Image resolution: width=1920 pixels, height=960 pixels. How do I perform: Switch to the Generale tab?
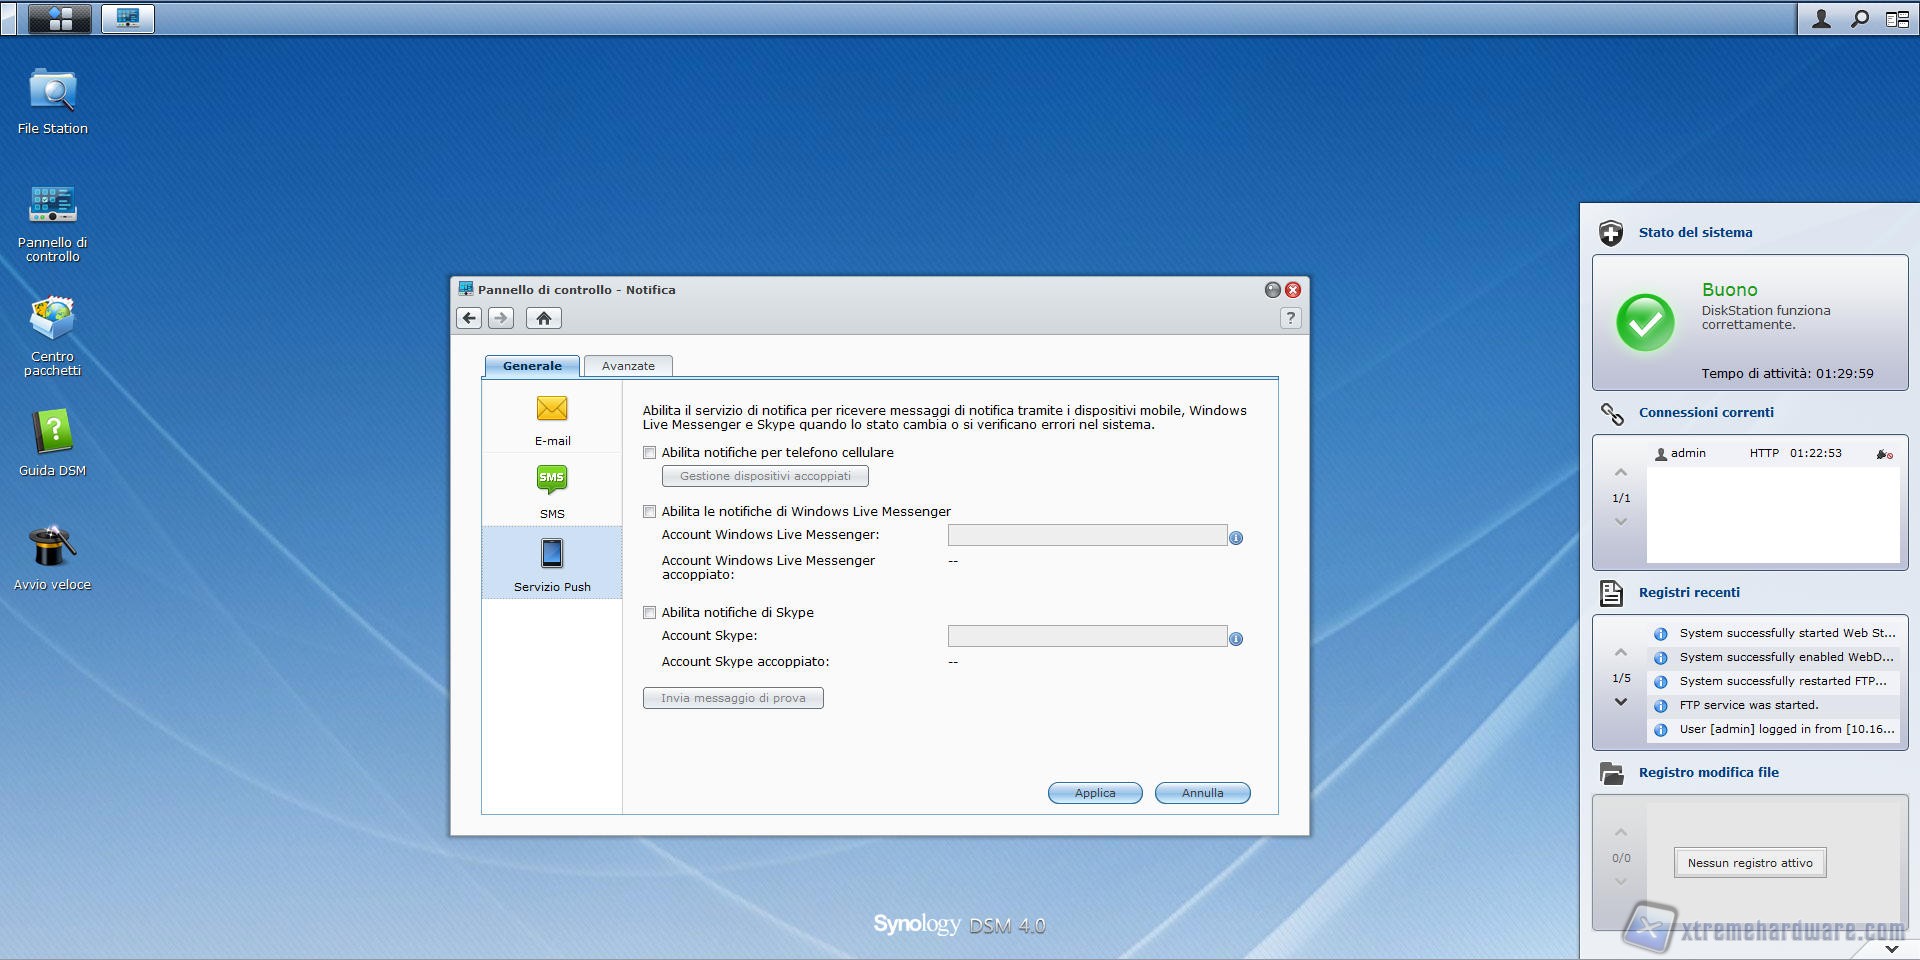tap(532, 366)
